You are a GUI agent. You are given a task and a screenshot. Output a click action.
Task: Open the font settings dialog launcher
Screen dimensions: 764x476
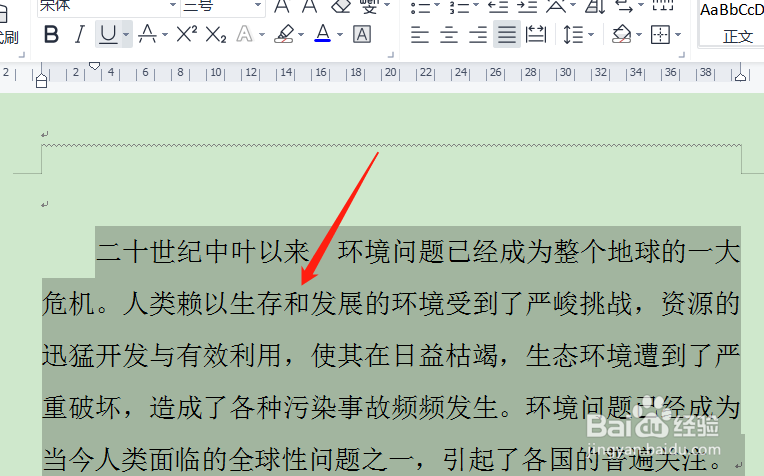click(390, 55)
